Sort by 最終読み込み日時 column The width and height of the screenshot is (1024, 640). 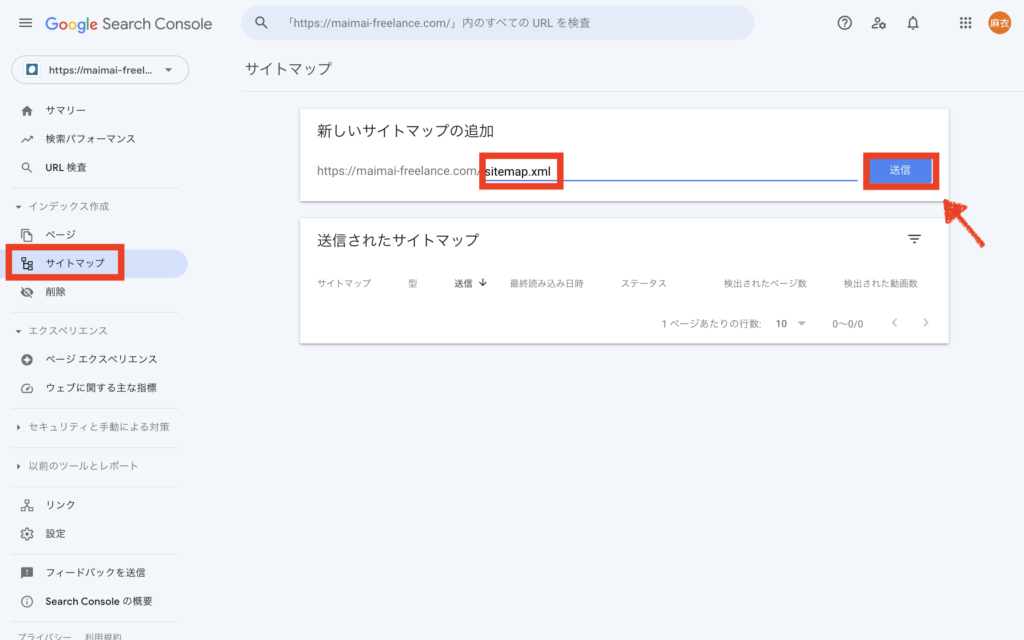point(547,283)
